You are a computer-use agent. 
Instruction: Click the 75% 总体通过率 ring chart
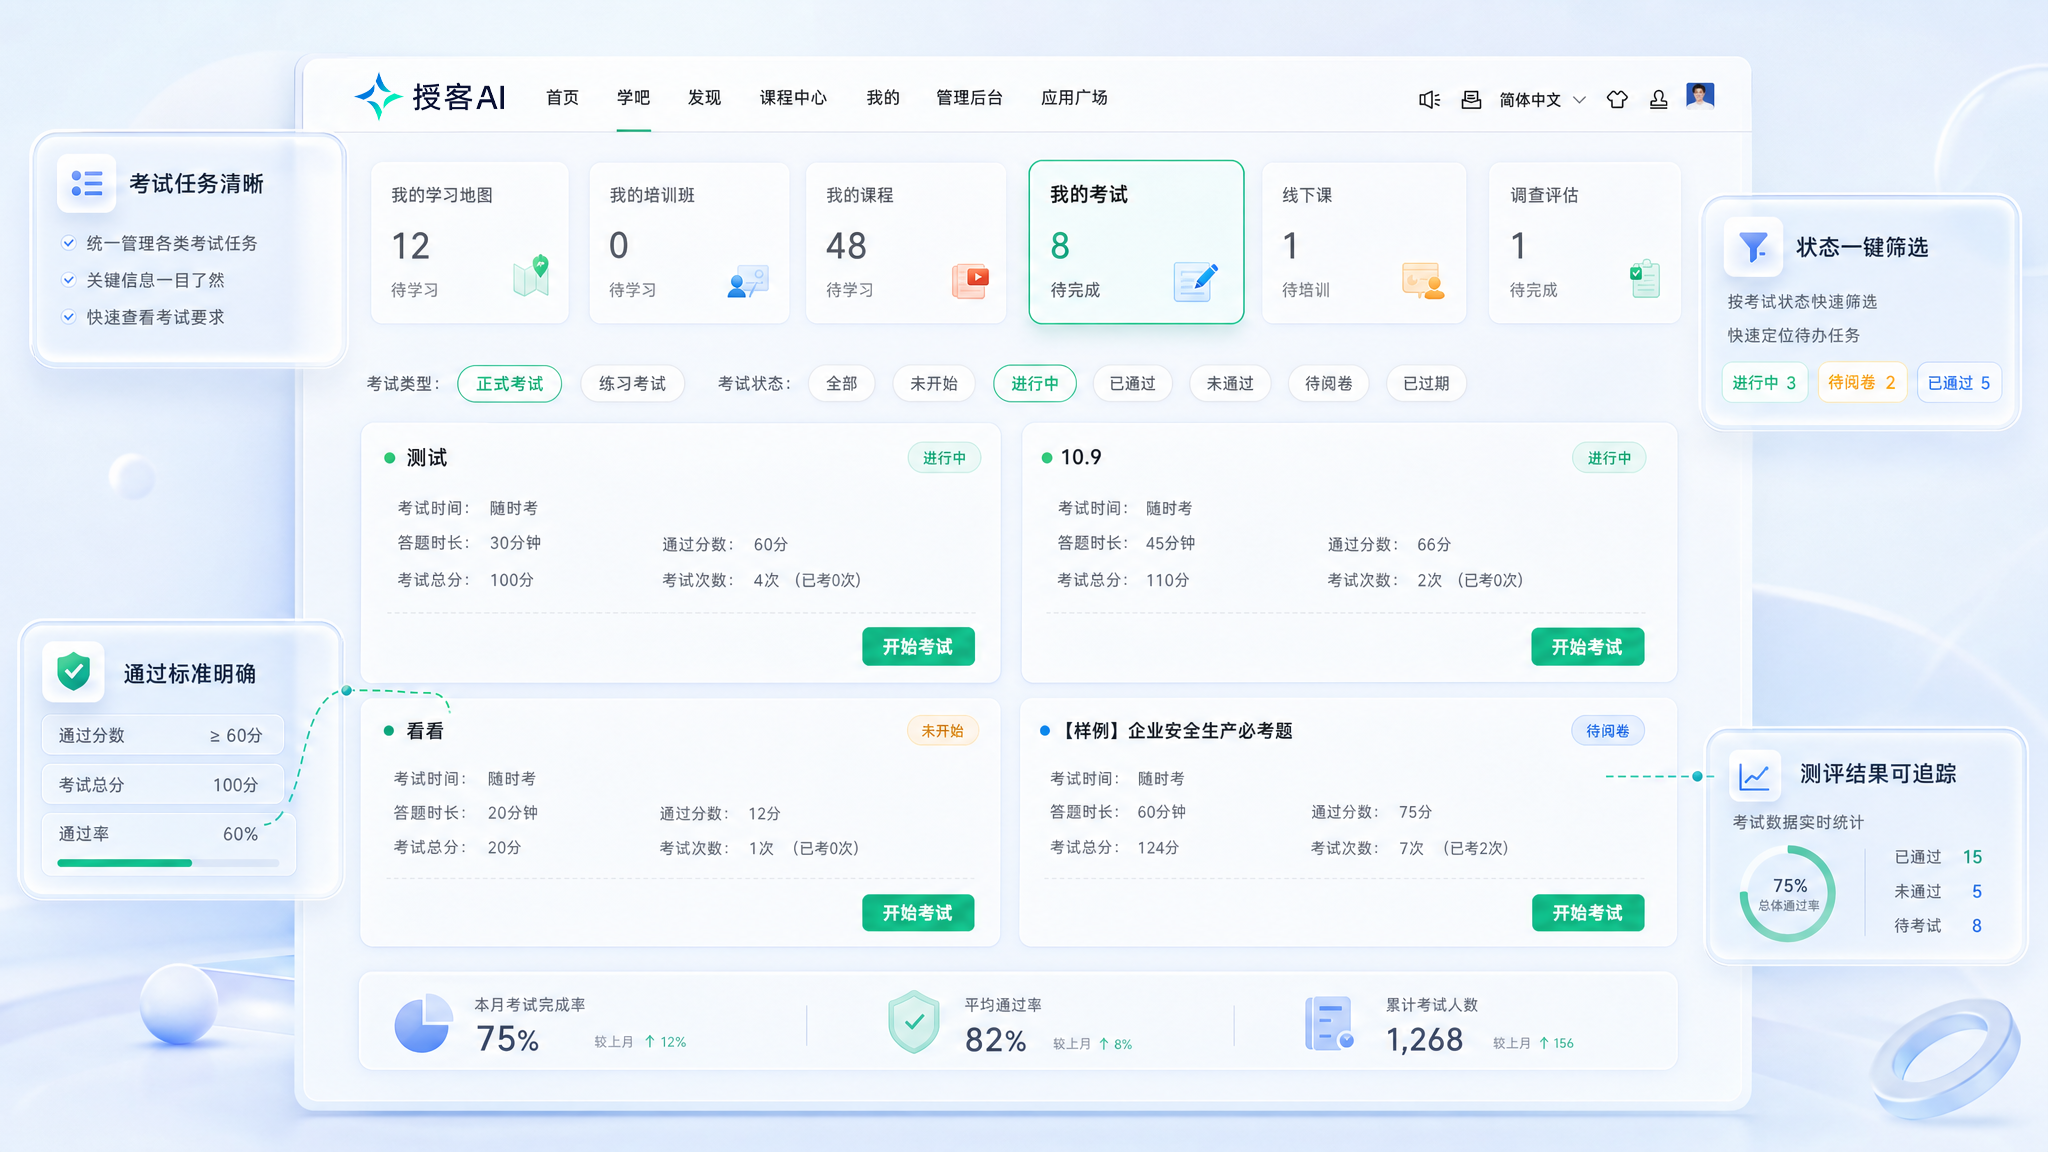click(1788, 893)
